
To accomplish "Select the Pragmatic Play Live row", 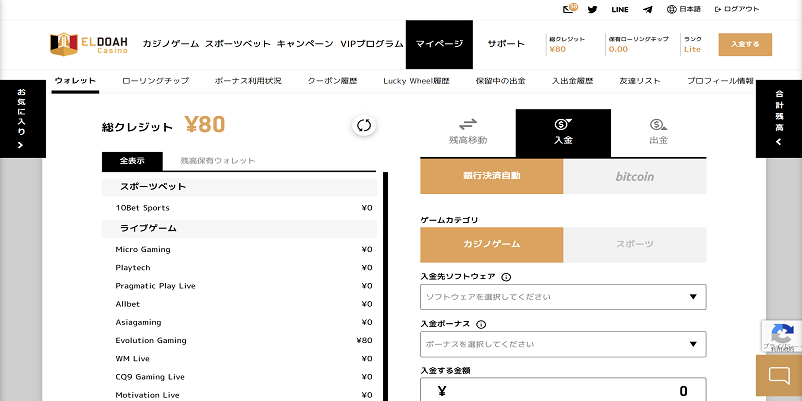I will click(239, 286).
